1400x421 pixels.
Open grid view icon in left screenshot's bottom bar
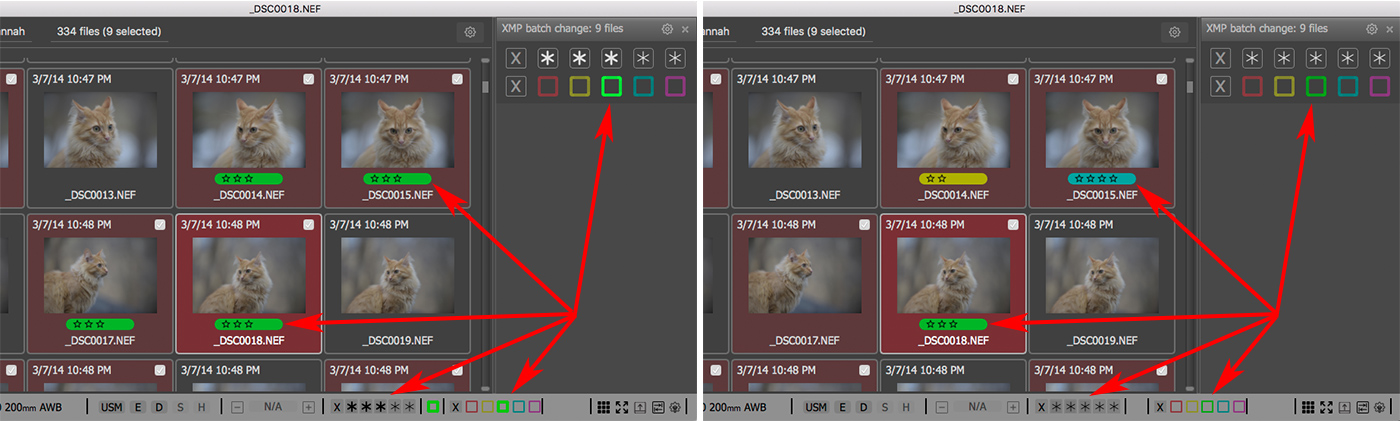click(x=603, y=407)
